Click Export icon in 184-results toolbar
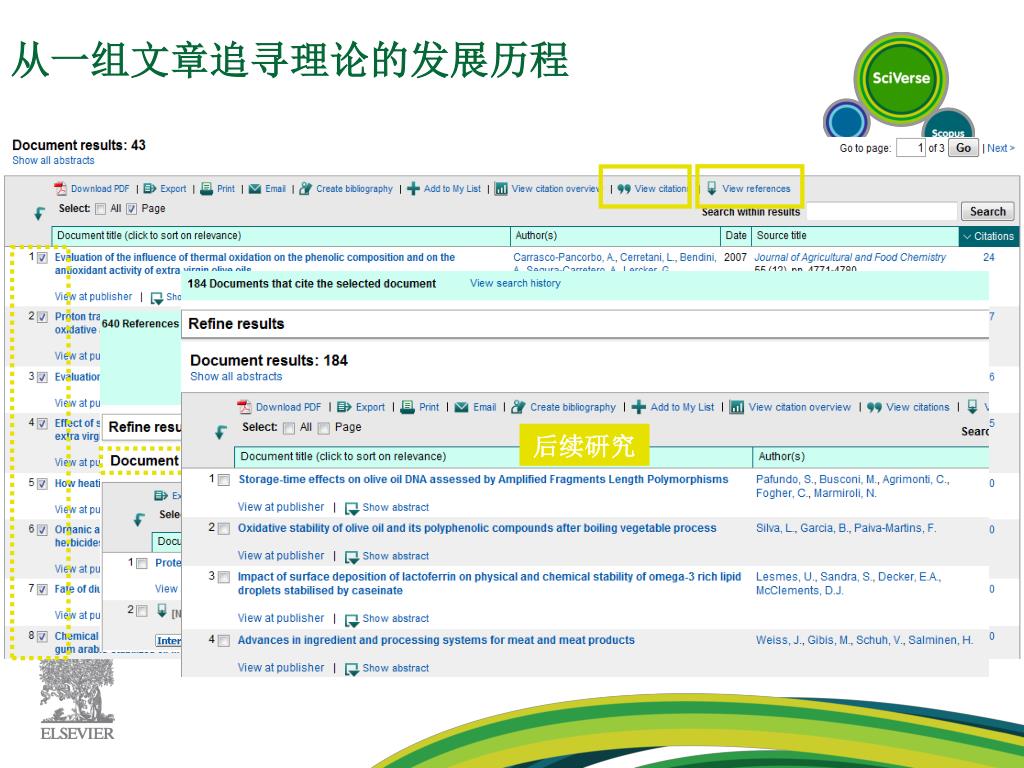 coord(344,407)
